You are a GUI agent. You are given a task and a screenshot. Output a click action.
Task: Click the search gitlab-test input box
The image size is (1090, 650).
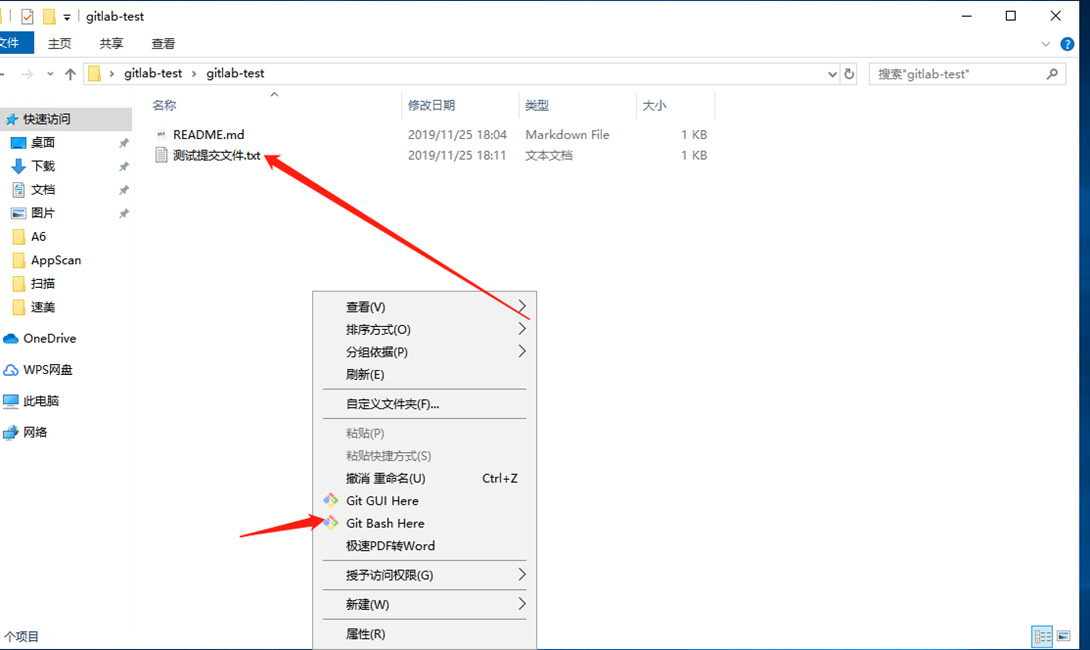[955, 74]
